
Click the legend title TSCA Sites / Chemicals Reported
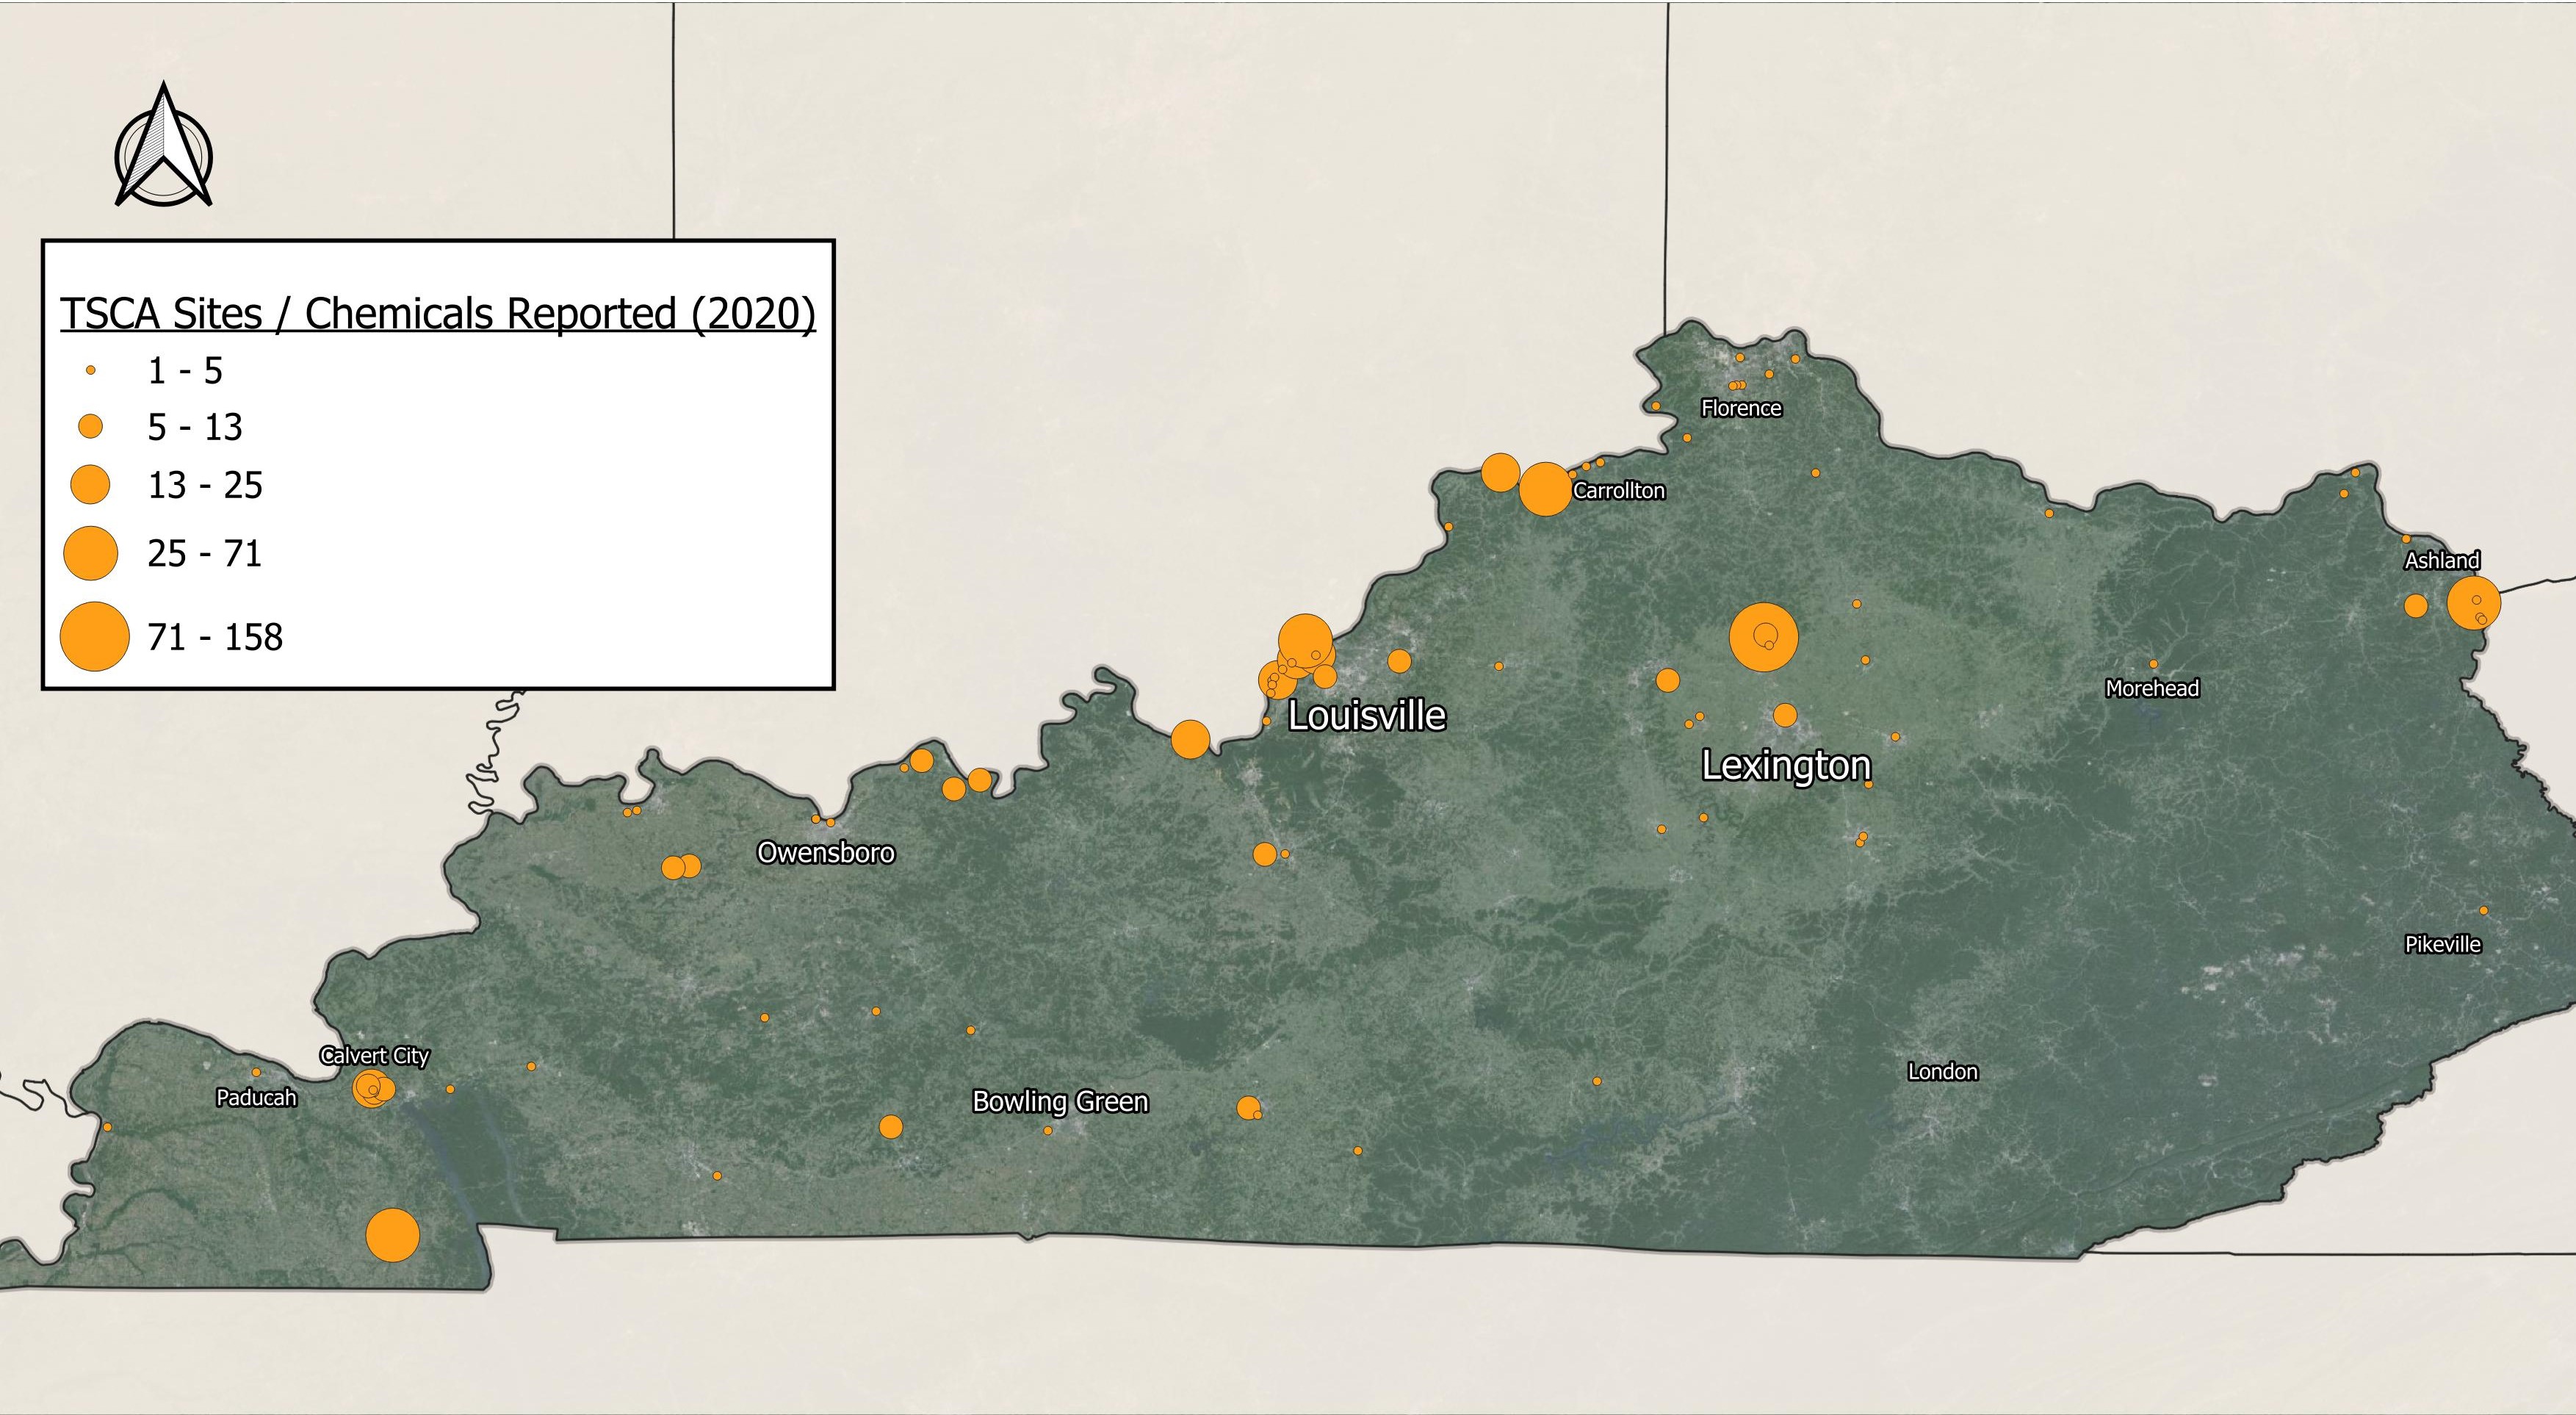pos(437,313)
